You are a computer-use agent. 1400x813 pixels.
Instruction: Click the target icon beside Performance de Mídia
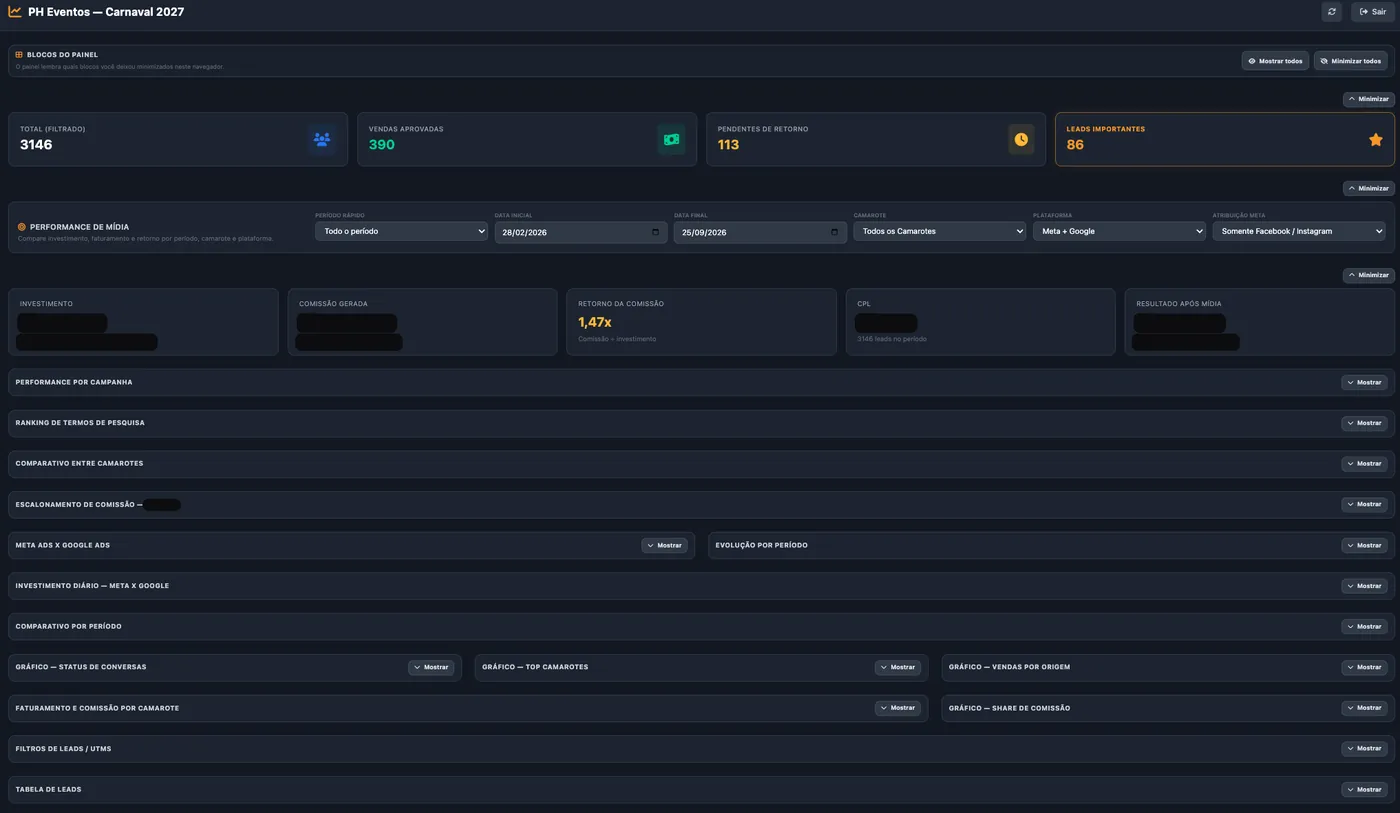tap(22, 227)
